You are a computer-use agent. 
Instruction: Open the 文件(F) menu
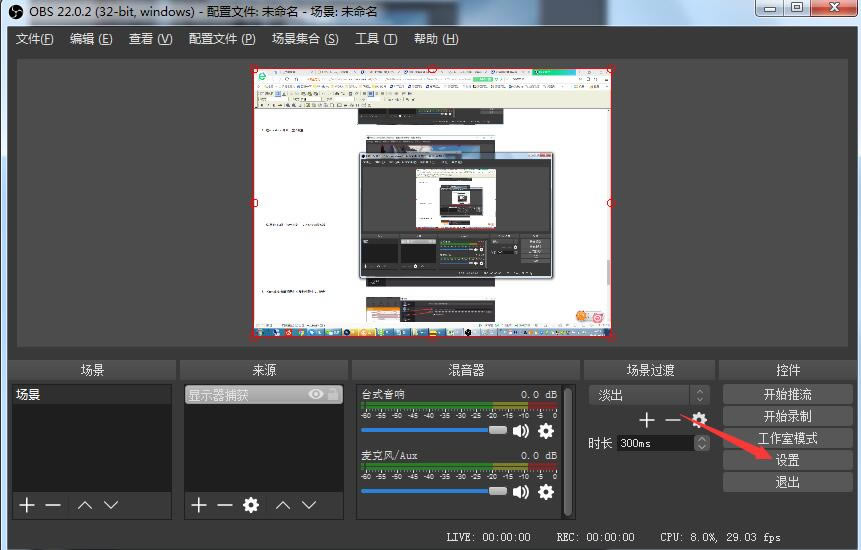pyautogui.click(x=35, y=39)
